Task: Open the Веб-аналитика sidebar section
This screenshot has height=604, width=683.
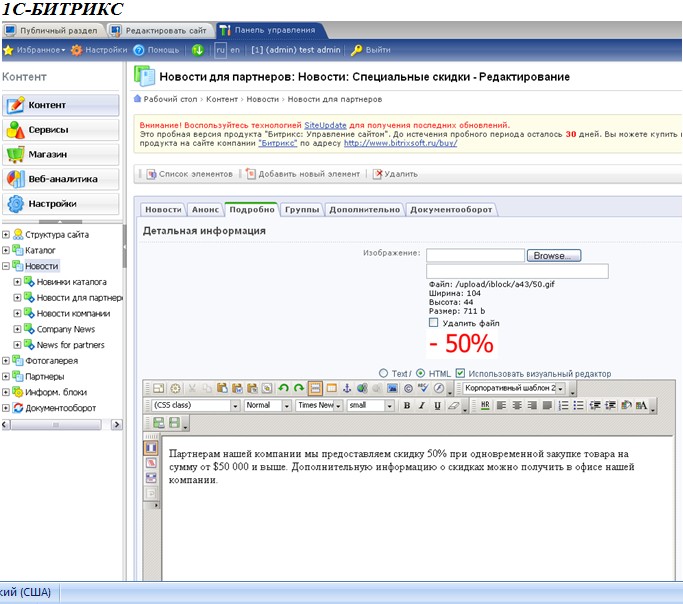Action: click(61, 179)
